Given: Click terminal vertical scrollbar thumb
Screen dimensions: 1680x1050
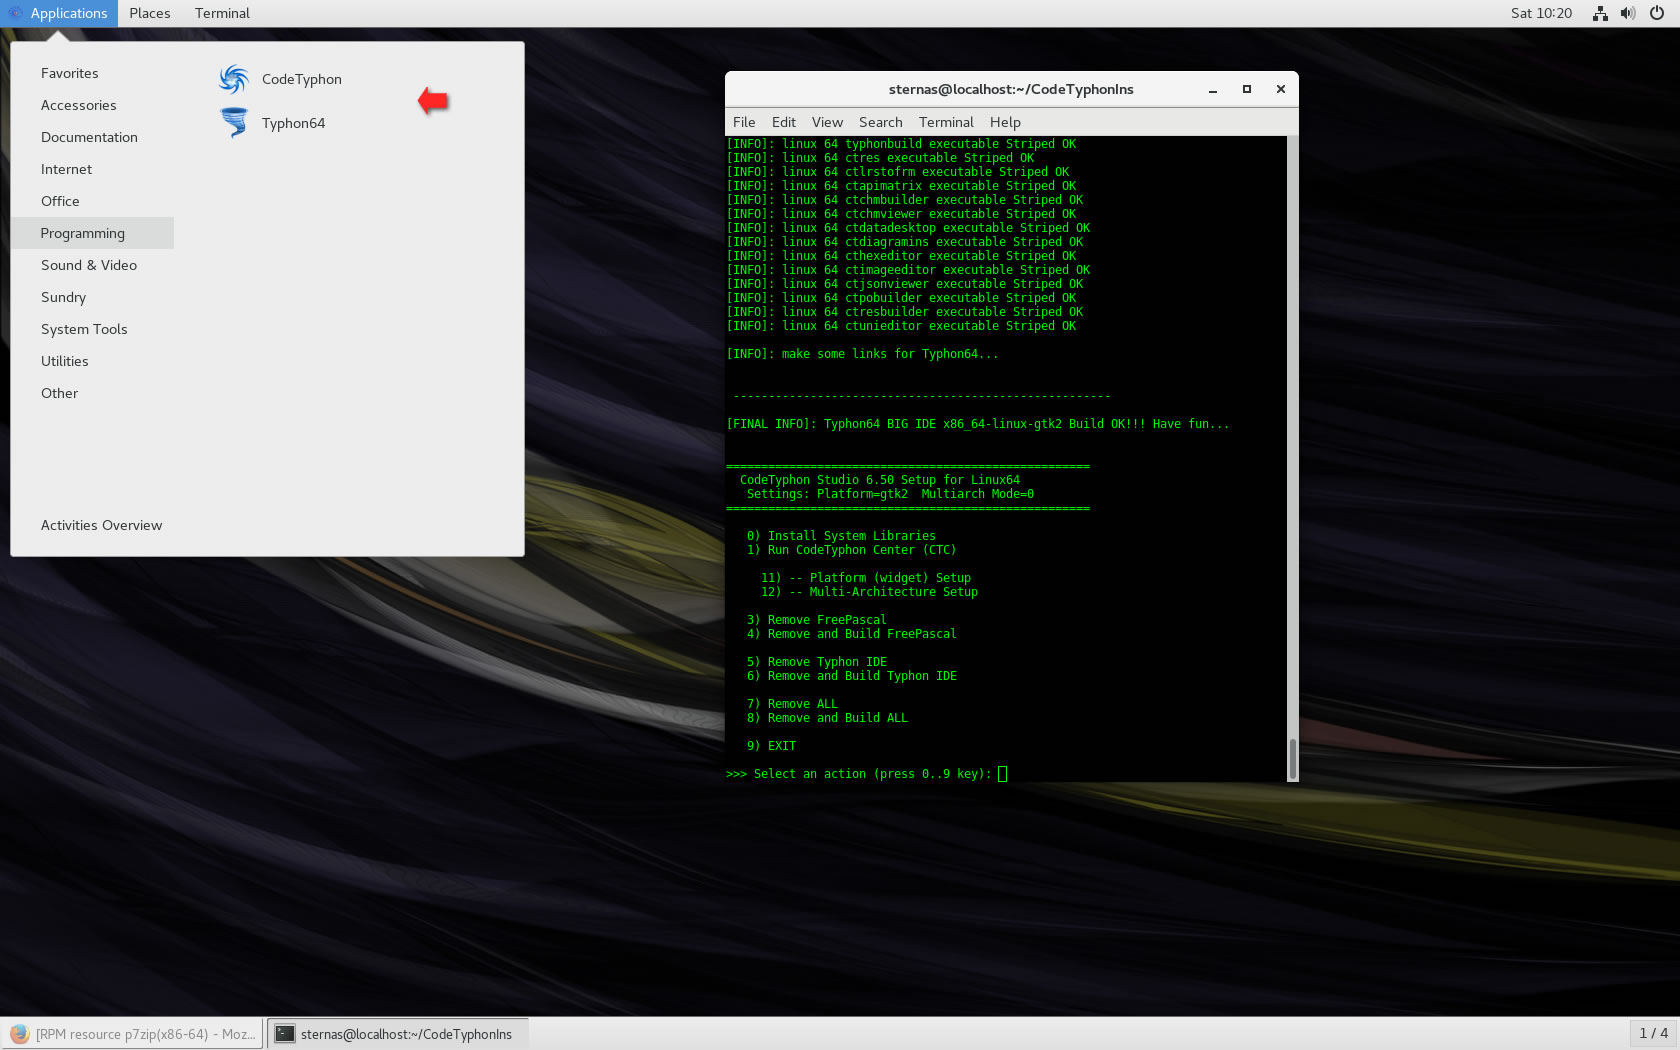Looking at the screenshot, I should [1292, 759].
